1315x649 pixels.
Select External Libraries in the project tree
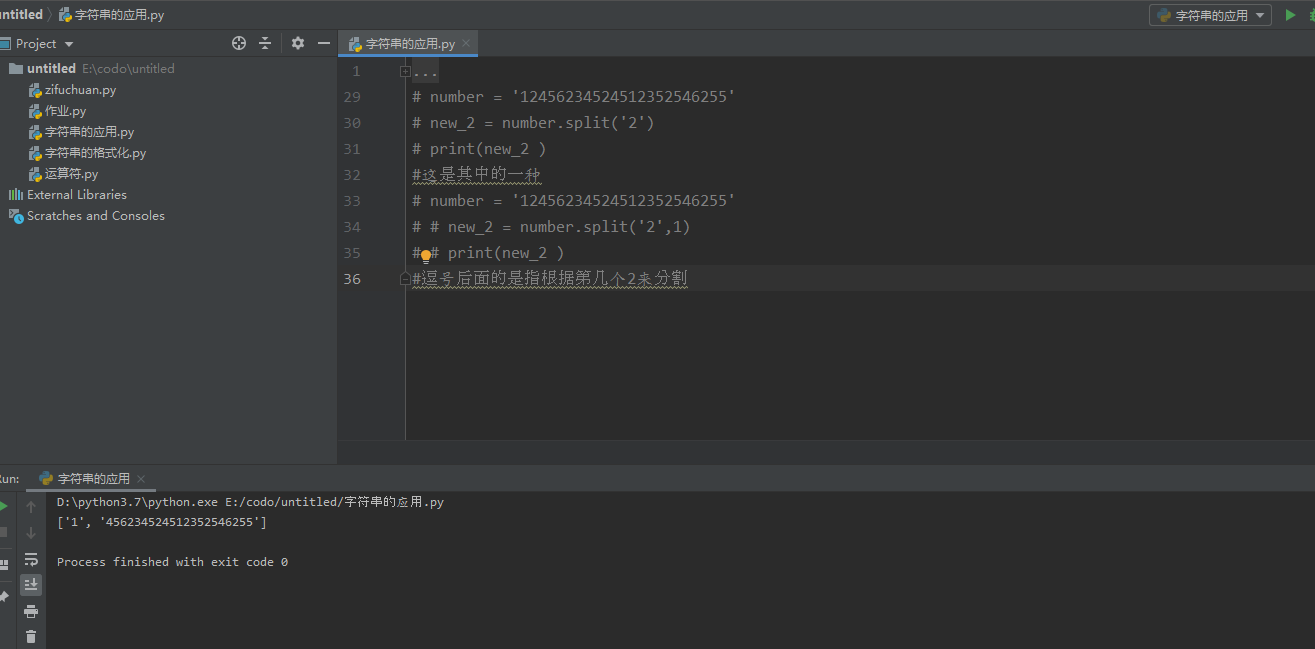coord(76,195)
